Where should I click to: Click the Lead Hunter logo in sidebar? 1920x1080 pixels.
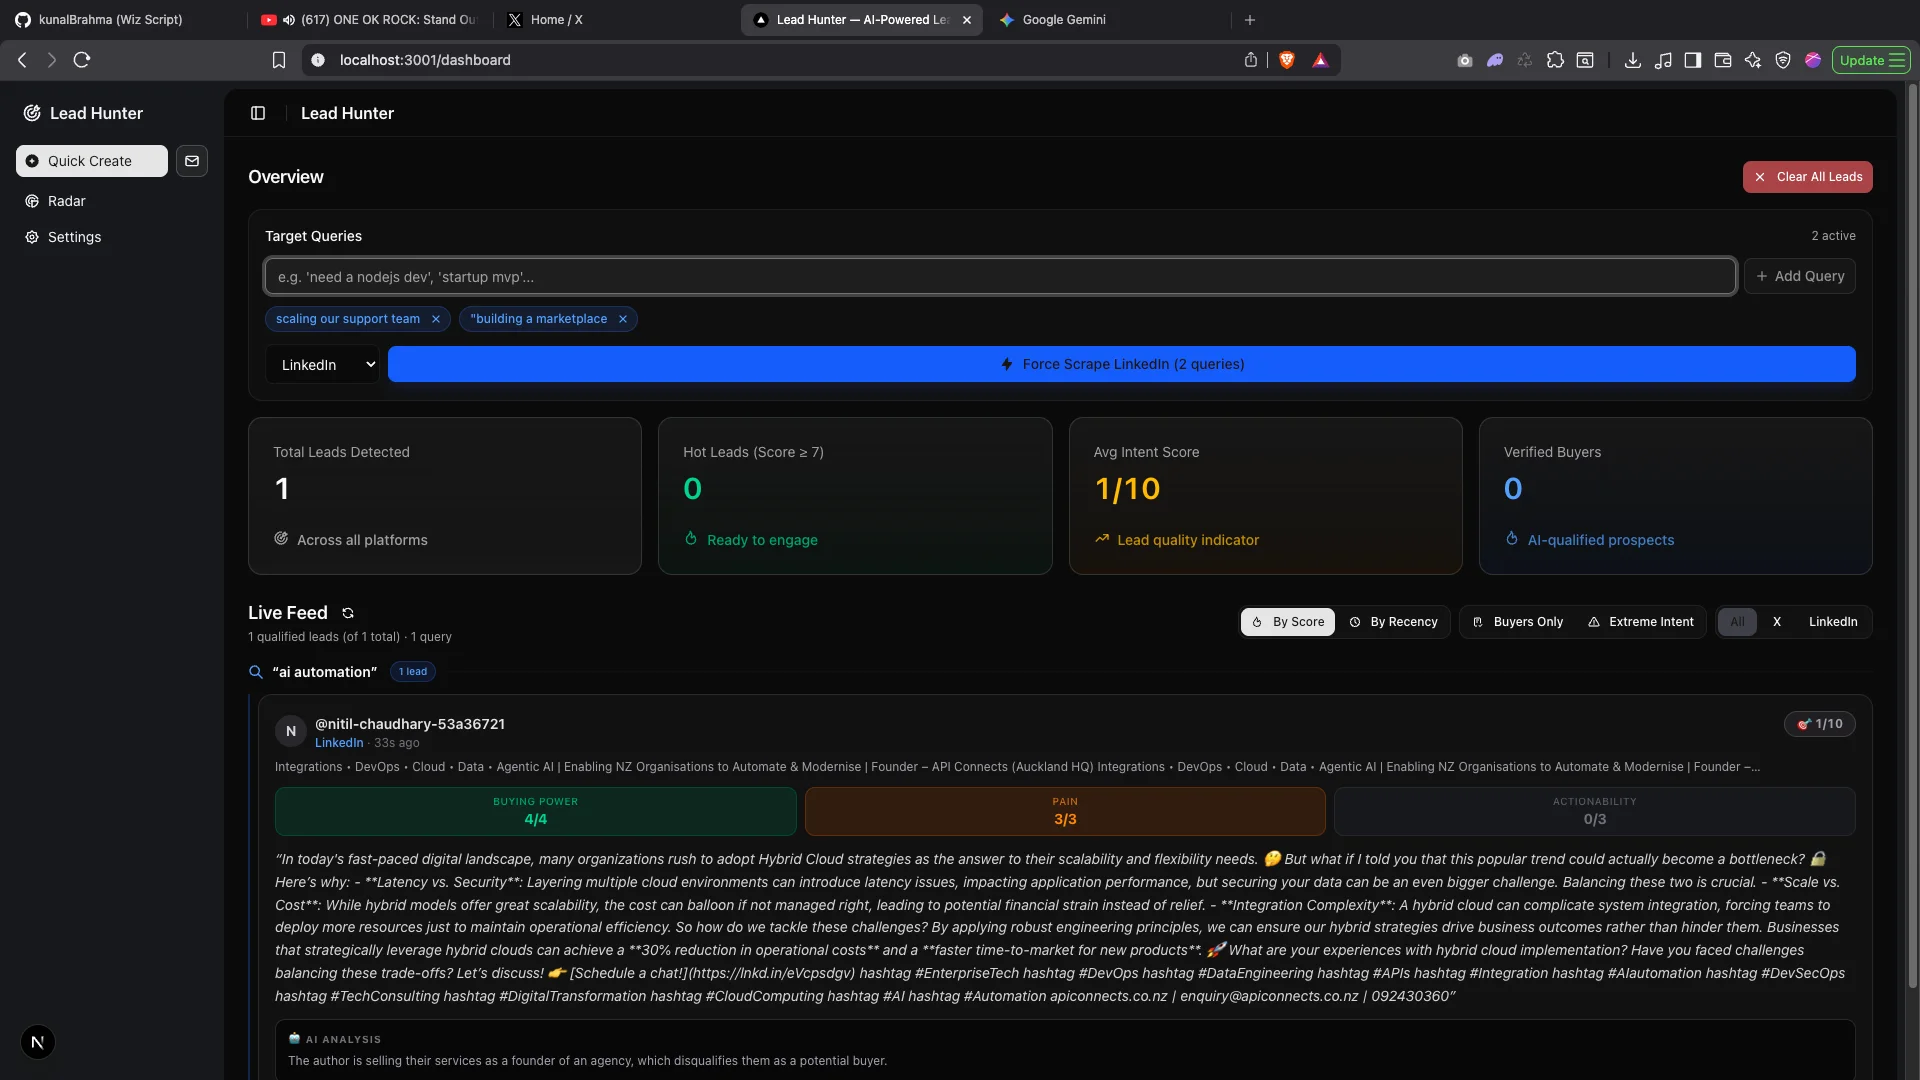[32, 113]
